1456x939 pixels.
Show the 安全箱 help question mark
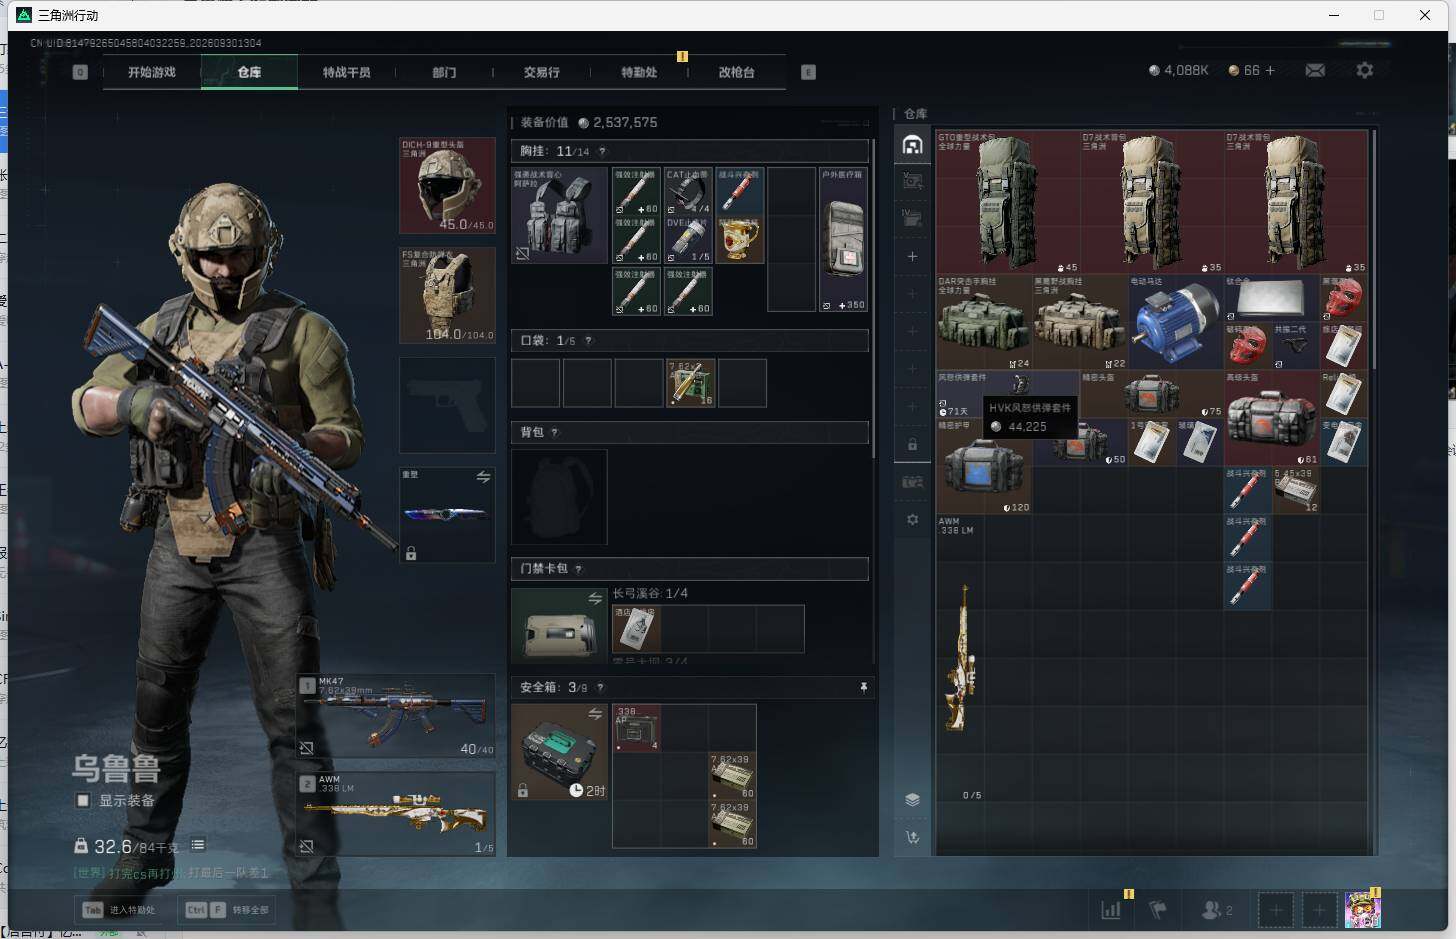point(600,688)
